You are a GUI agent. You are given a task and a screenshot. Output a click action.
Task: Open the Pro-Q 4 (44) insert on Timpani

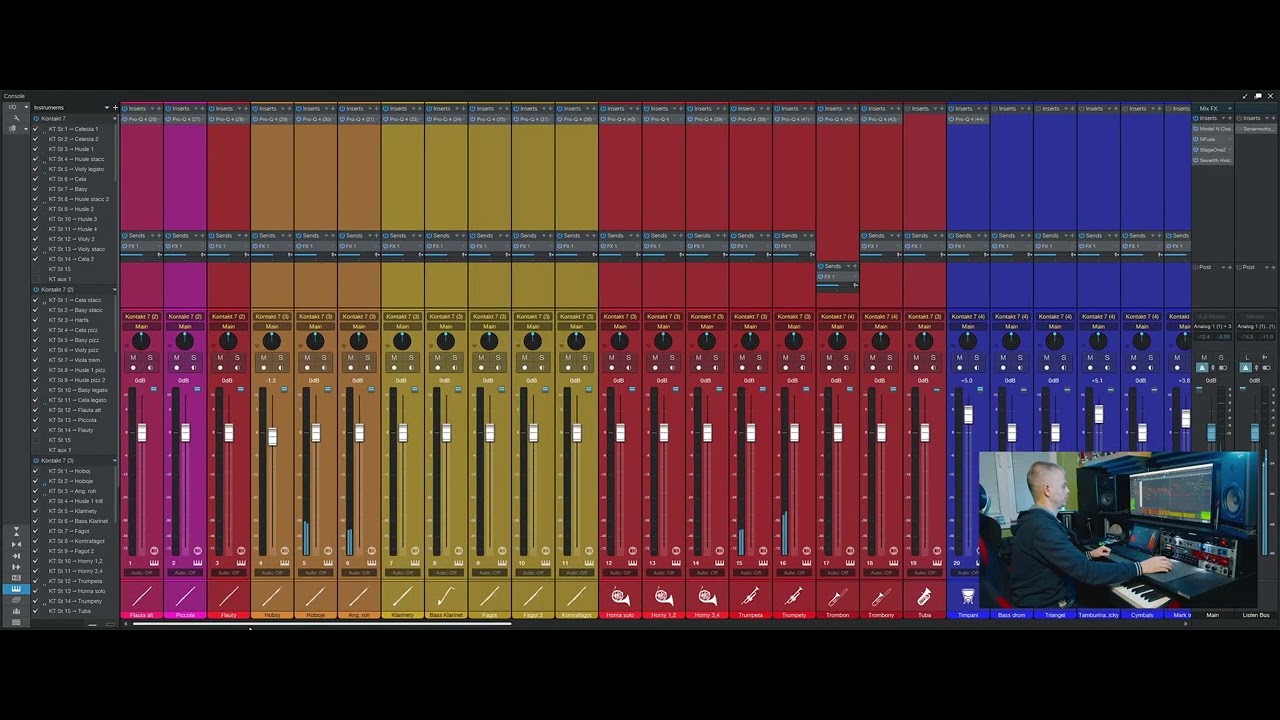tap(968, 119)
